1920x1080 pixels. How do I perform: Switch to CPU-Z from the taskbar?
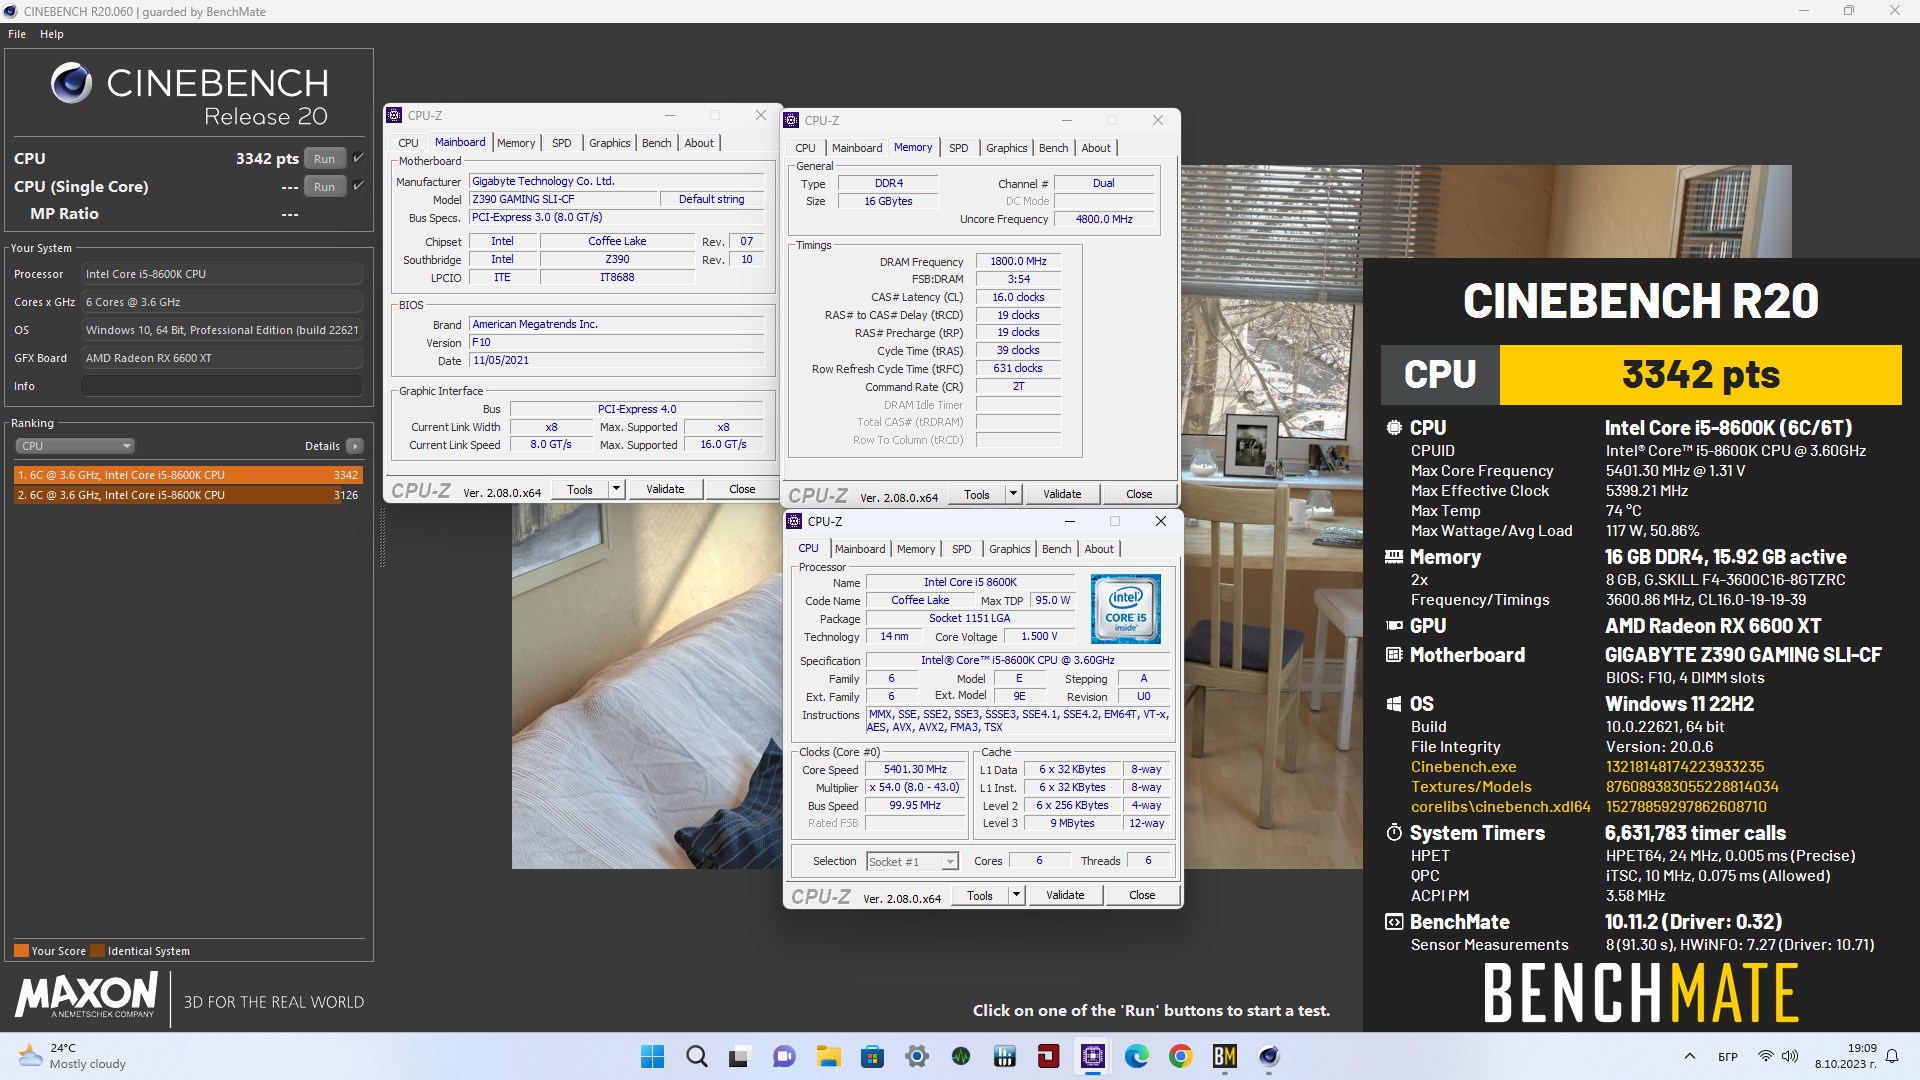pyautogui.click(x=1093, y=1056)
